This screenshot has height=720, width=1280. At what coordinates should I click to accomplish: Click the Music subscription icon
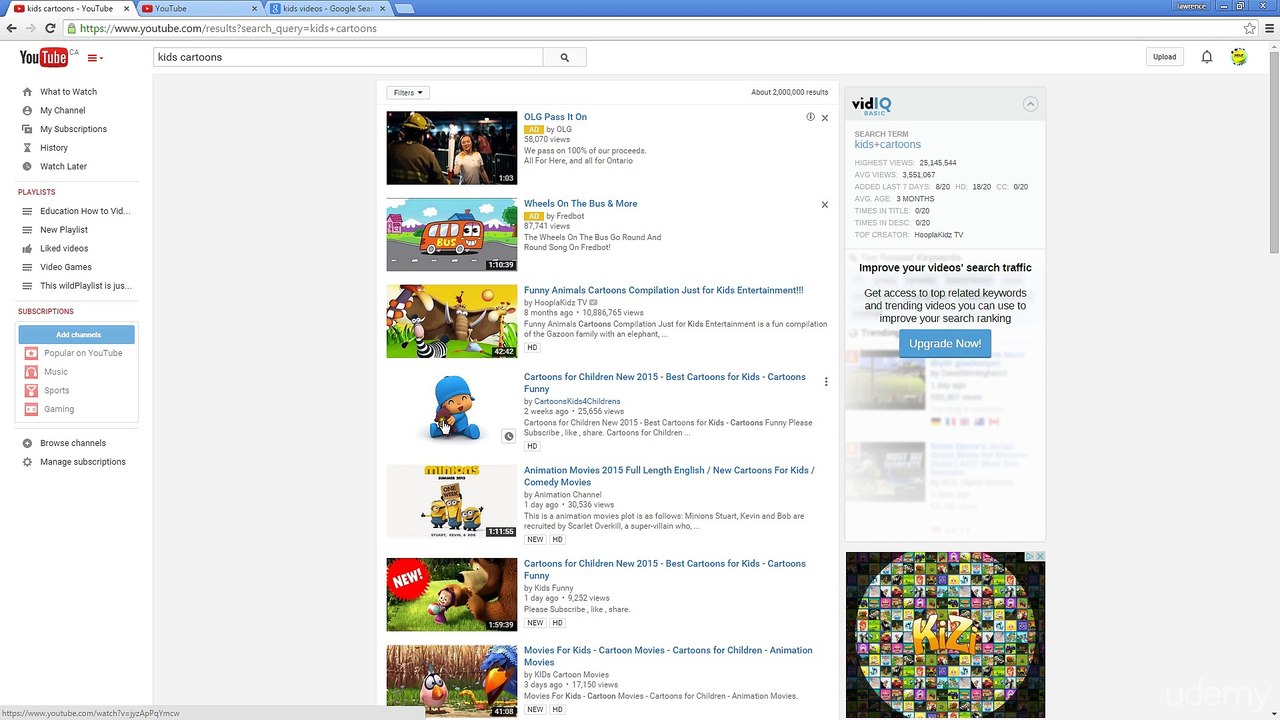tap(31, 372)
